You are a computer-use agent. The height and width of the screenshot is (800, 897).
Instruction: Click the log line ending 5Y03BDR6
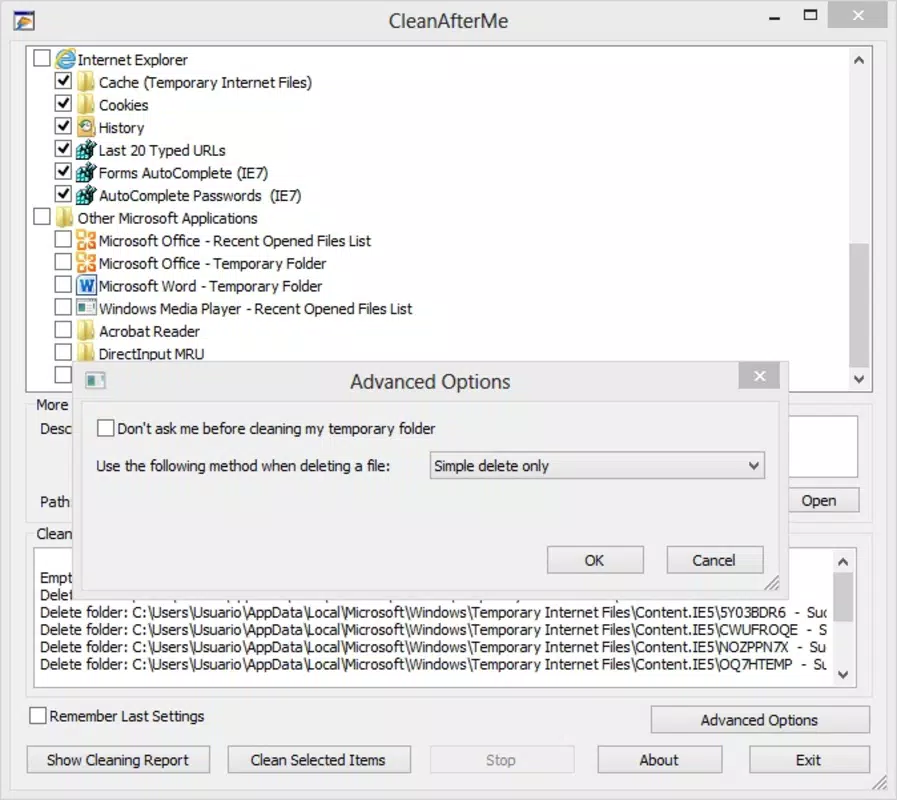433,612
